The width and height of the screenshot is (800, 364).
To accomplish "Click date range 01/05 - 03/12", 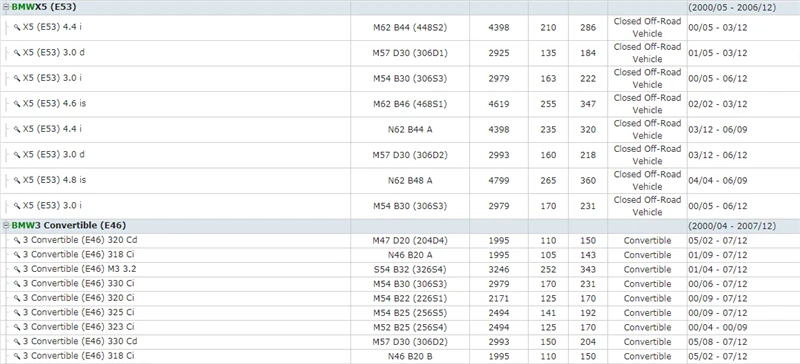I will pos(717,53).
